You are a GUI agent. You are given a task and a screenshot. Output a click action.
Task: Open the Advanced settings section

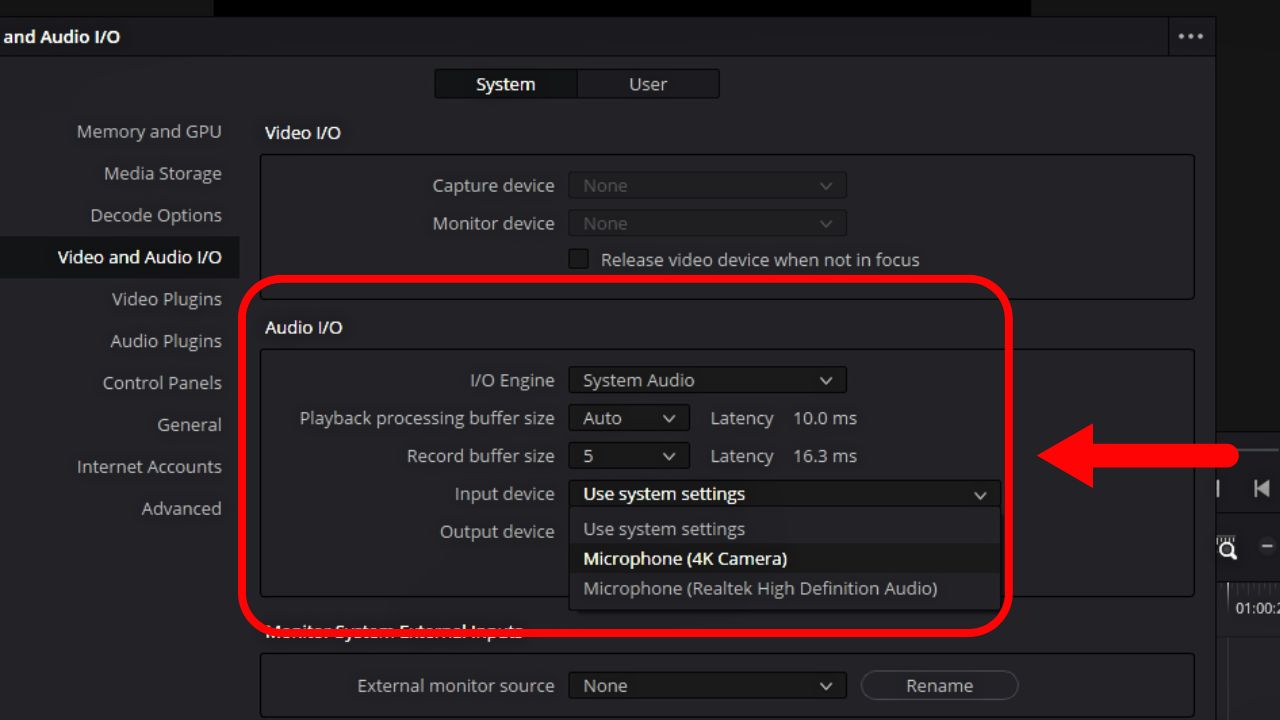click(x=181, y=508)
